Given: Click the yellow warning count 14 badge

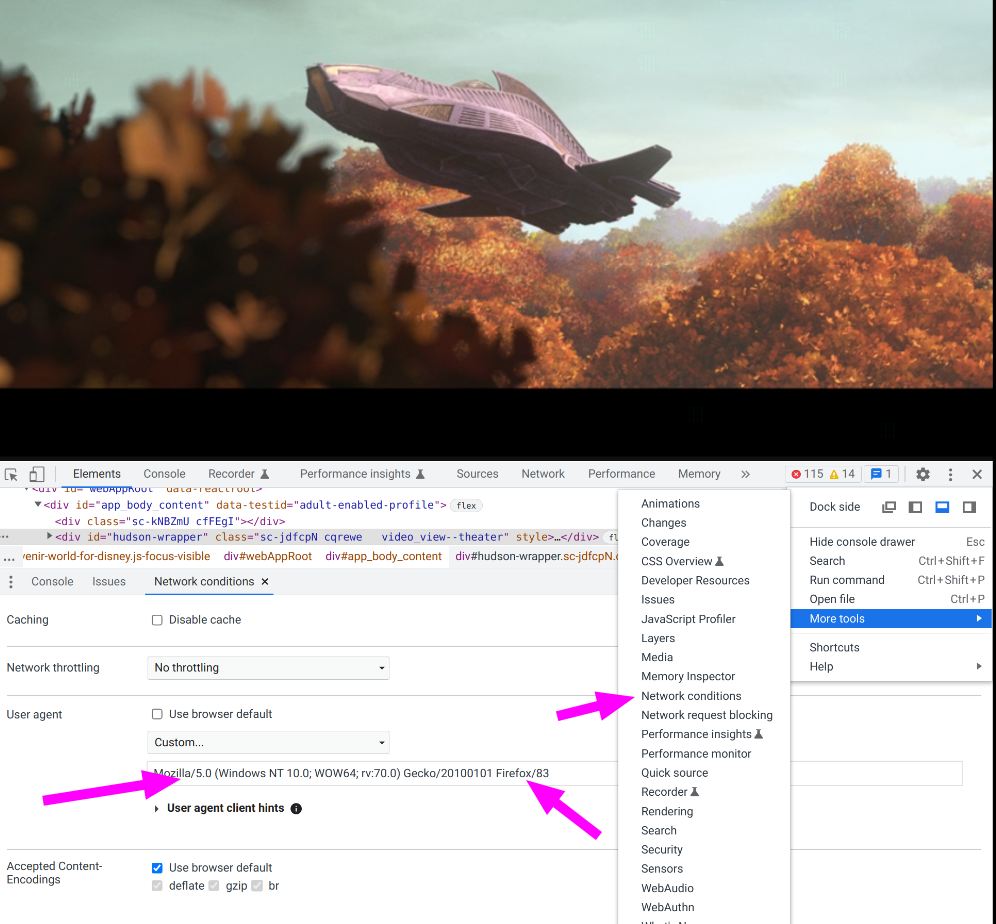Looking at the screenshot, I should (x=842, y=474).
